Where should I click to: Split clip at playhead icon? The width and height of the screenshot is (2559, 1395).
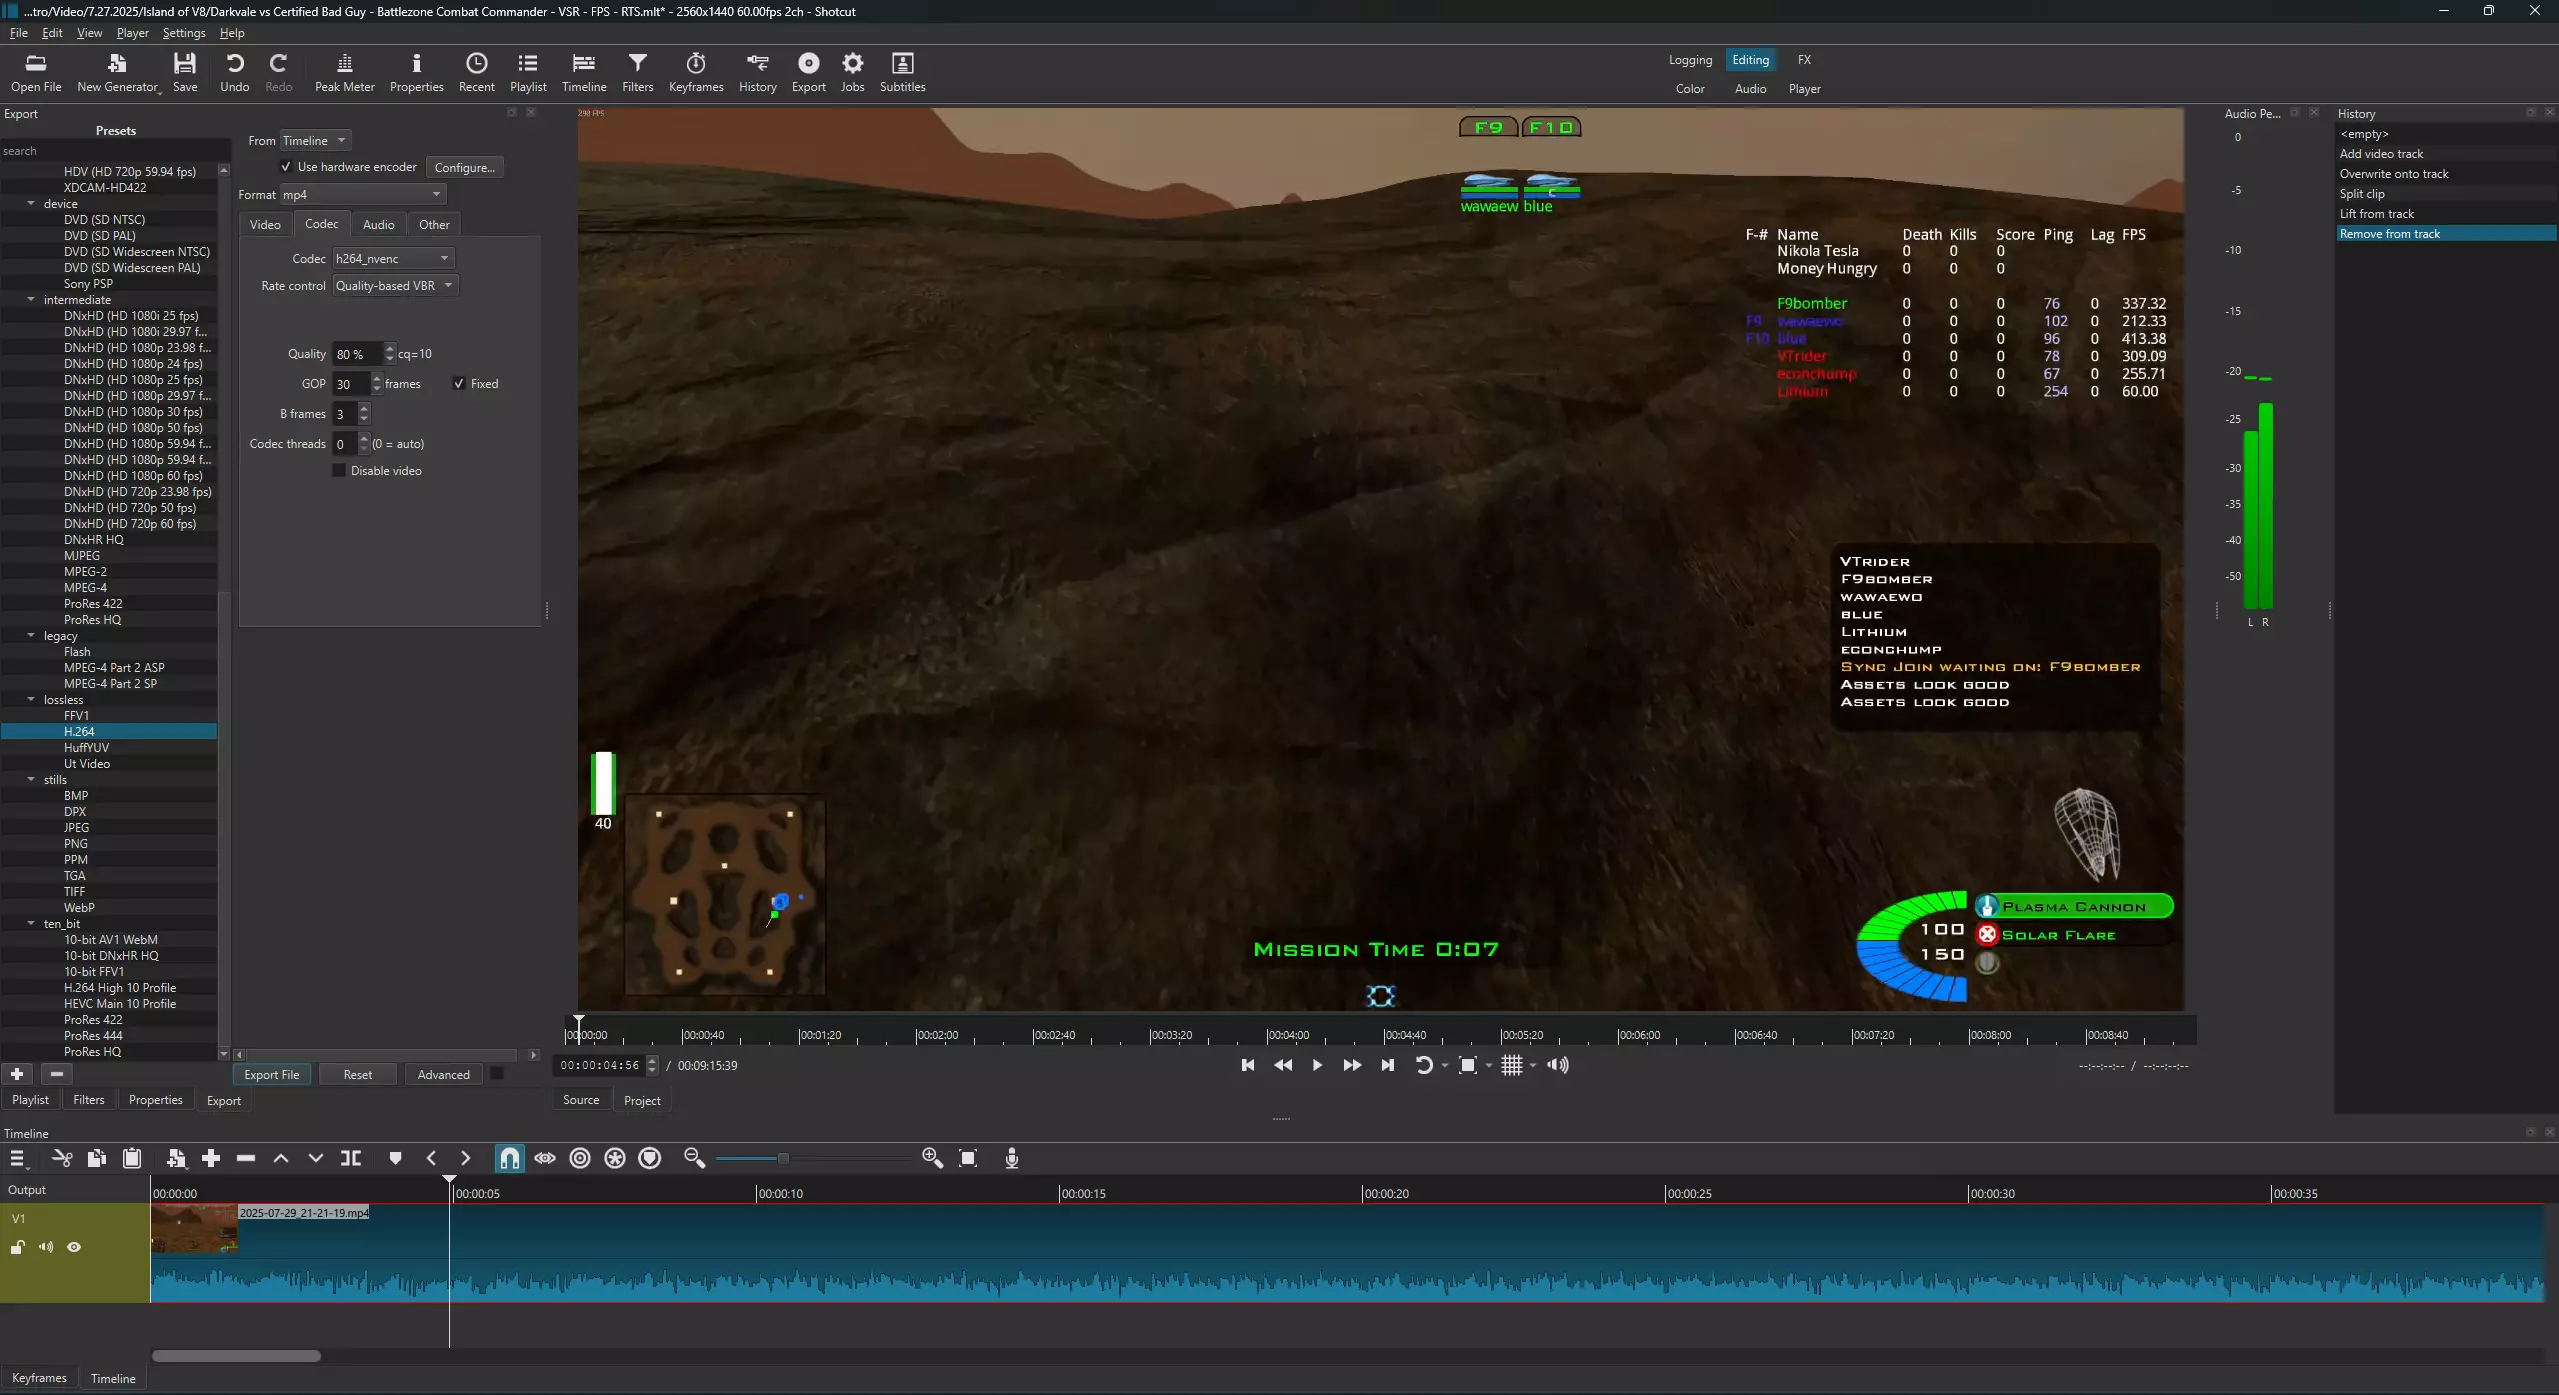click(x=351, y=1158)
